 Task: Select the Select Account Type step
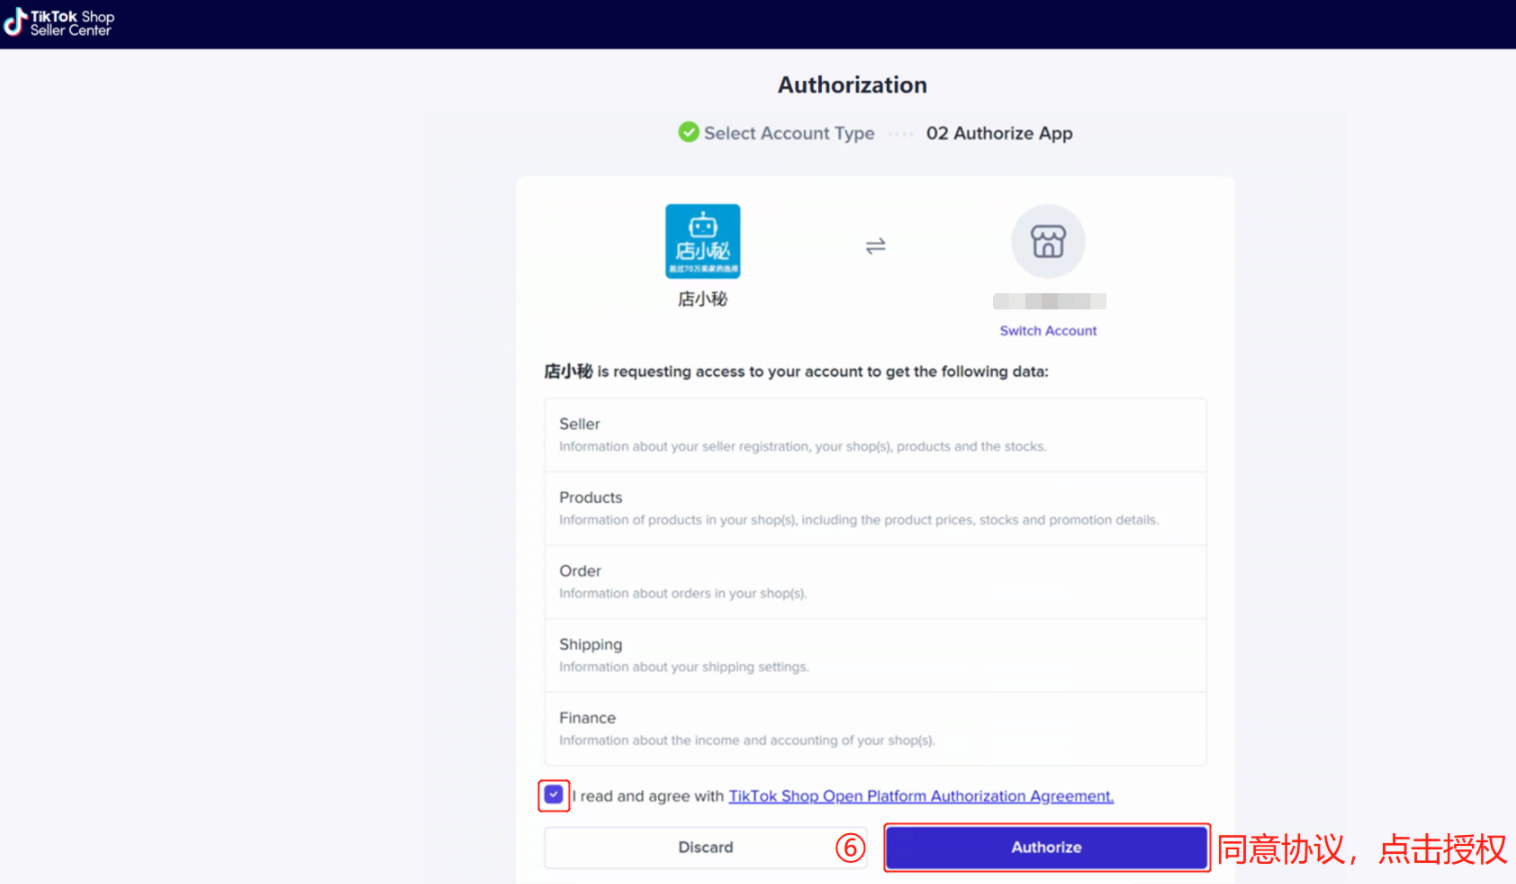[x=789, y=132]
